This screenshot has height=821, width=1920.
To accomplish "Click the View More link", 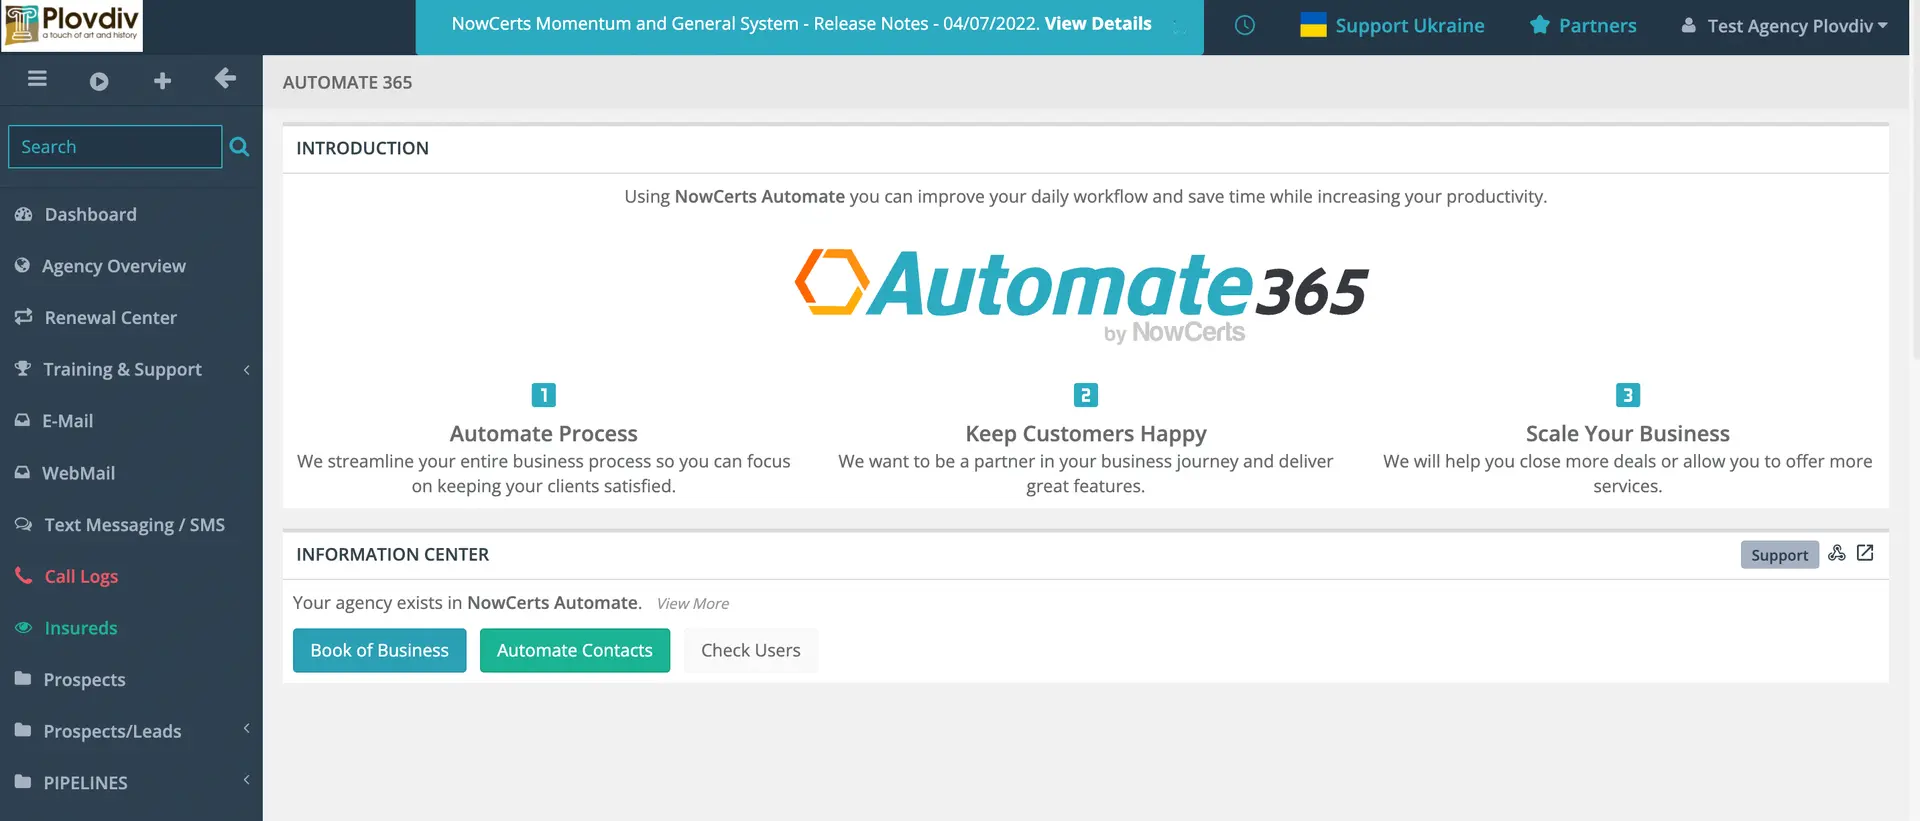I will [693, 604].
